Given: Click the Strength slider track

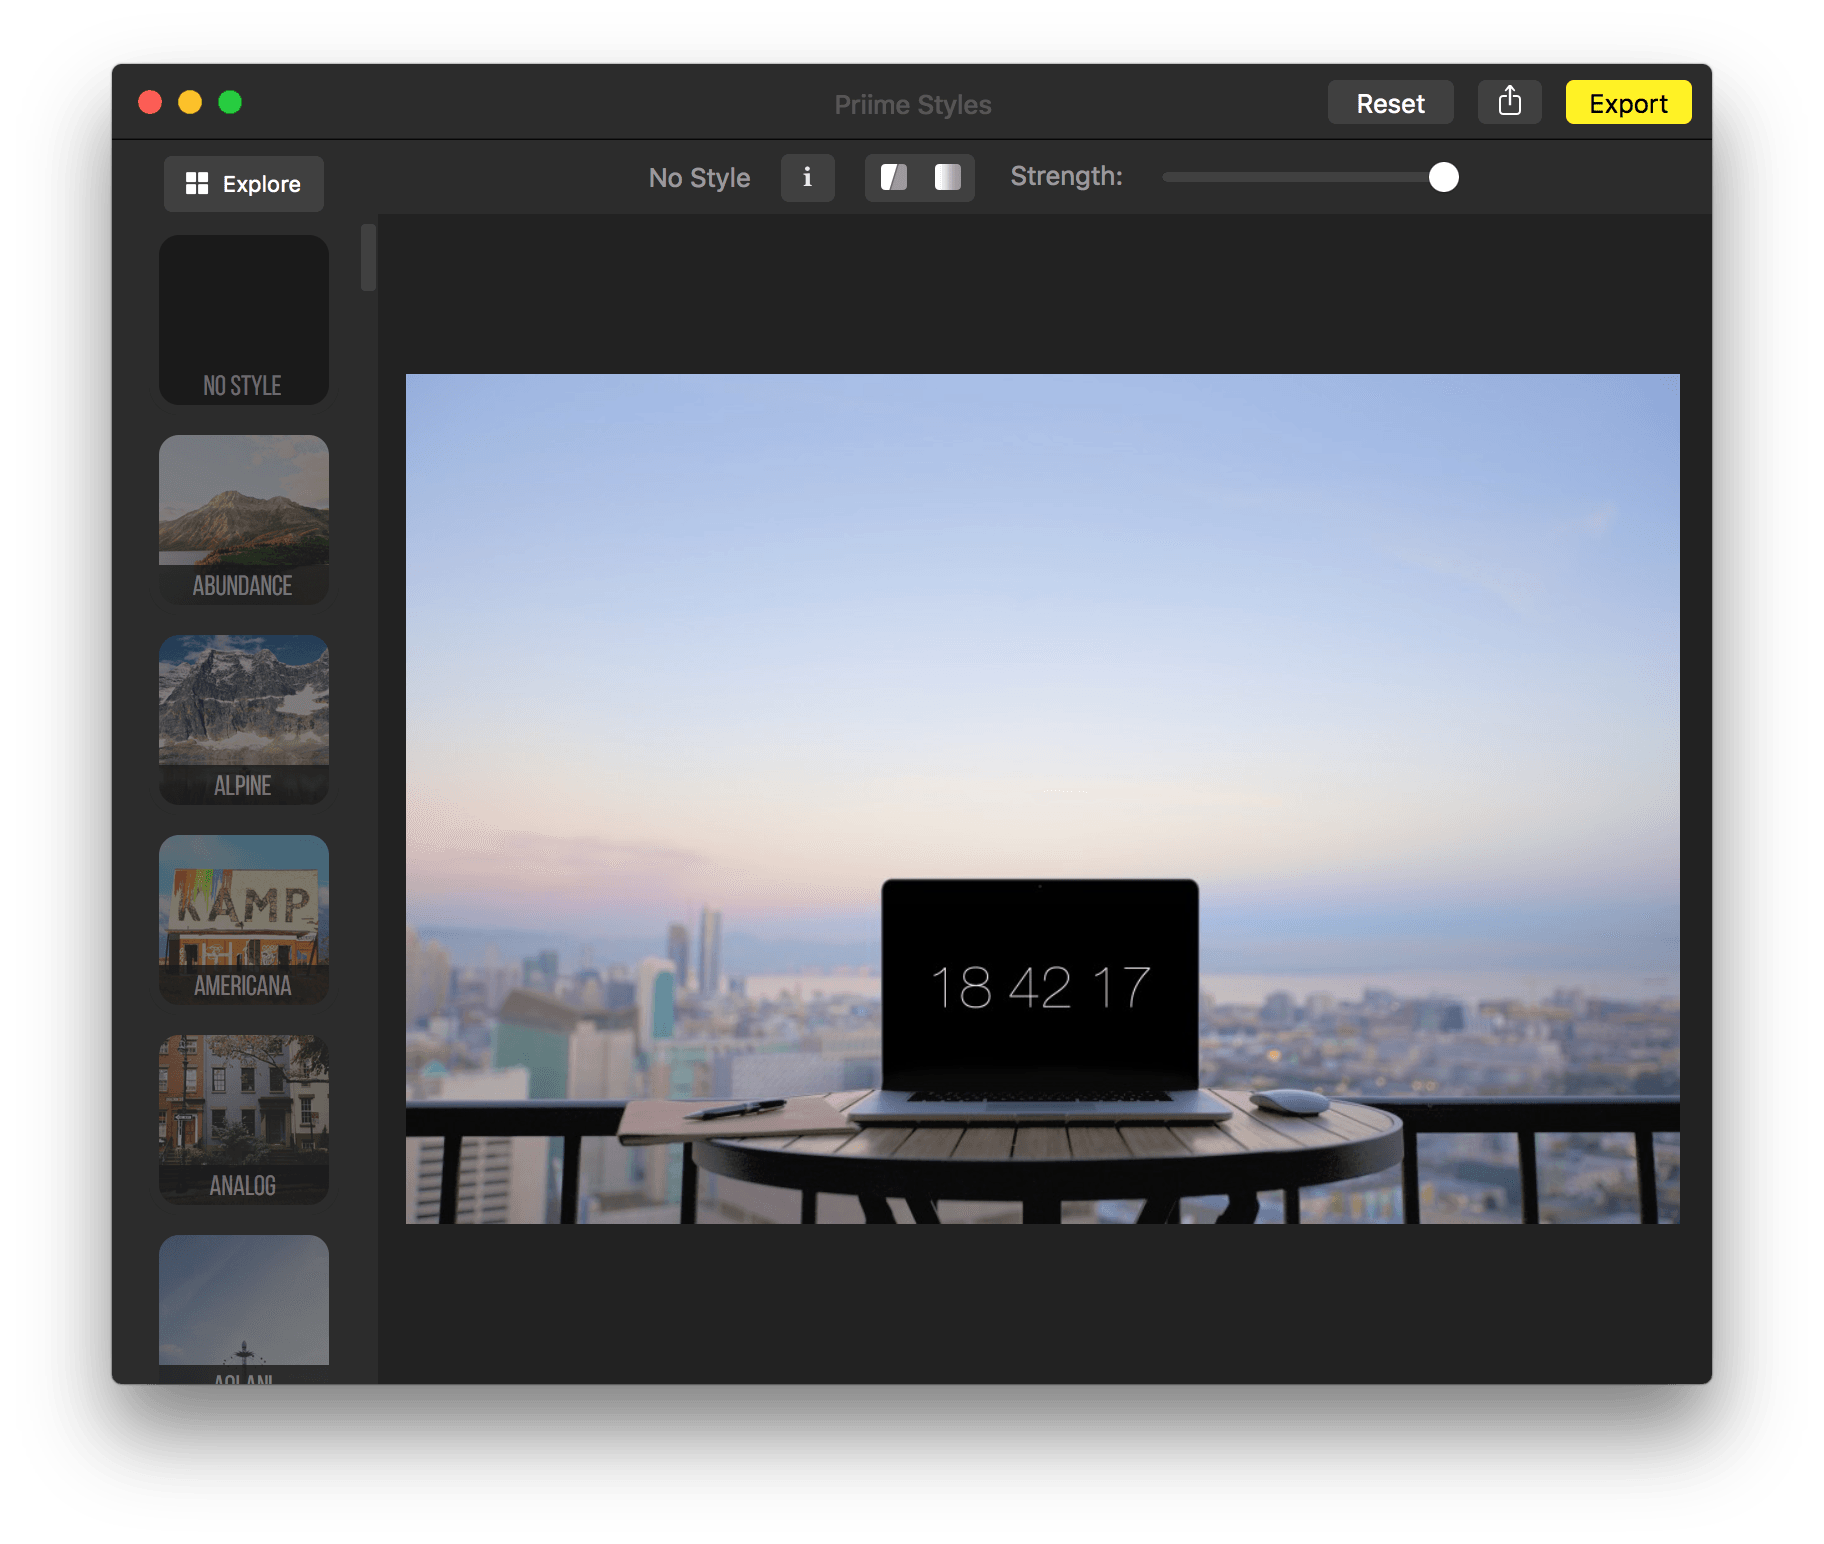Looking at the screenshot, I should coord(1310,177).
